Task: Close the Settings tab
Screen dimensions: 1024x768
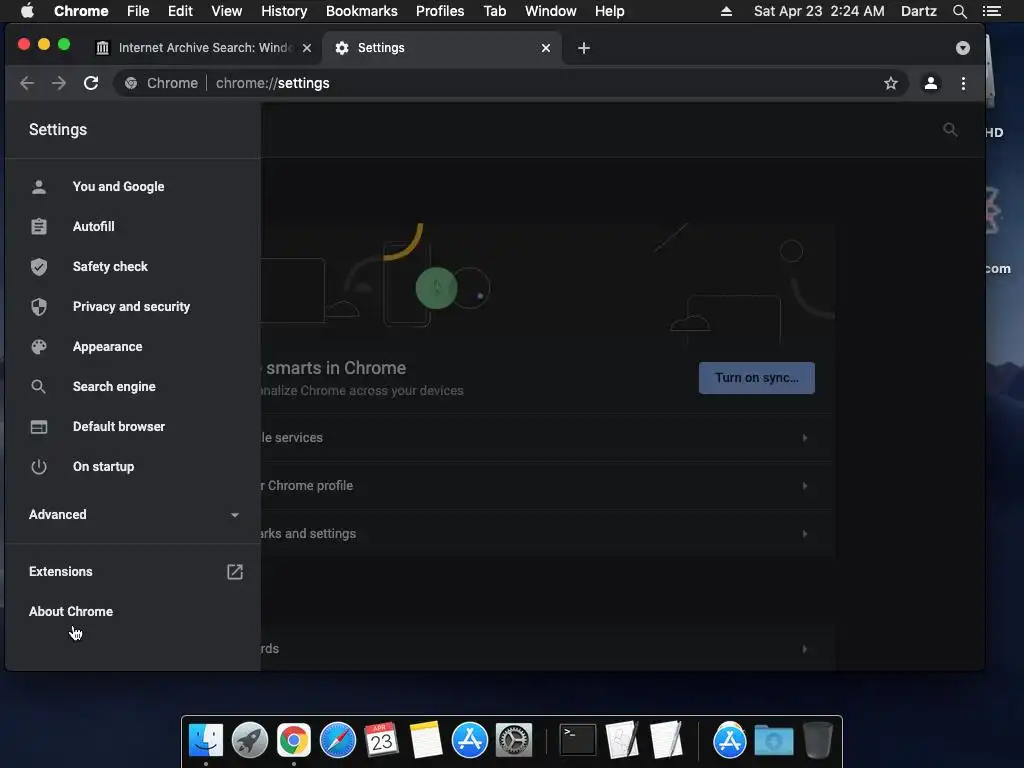Action: (x=546, y=48)
